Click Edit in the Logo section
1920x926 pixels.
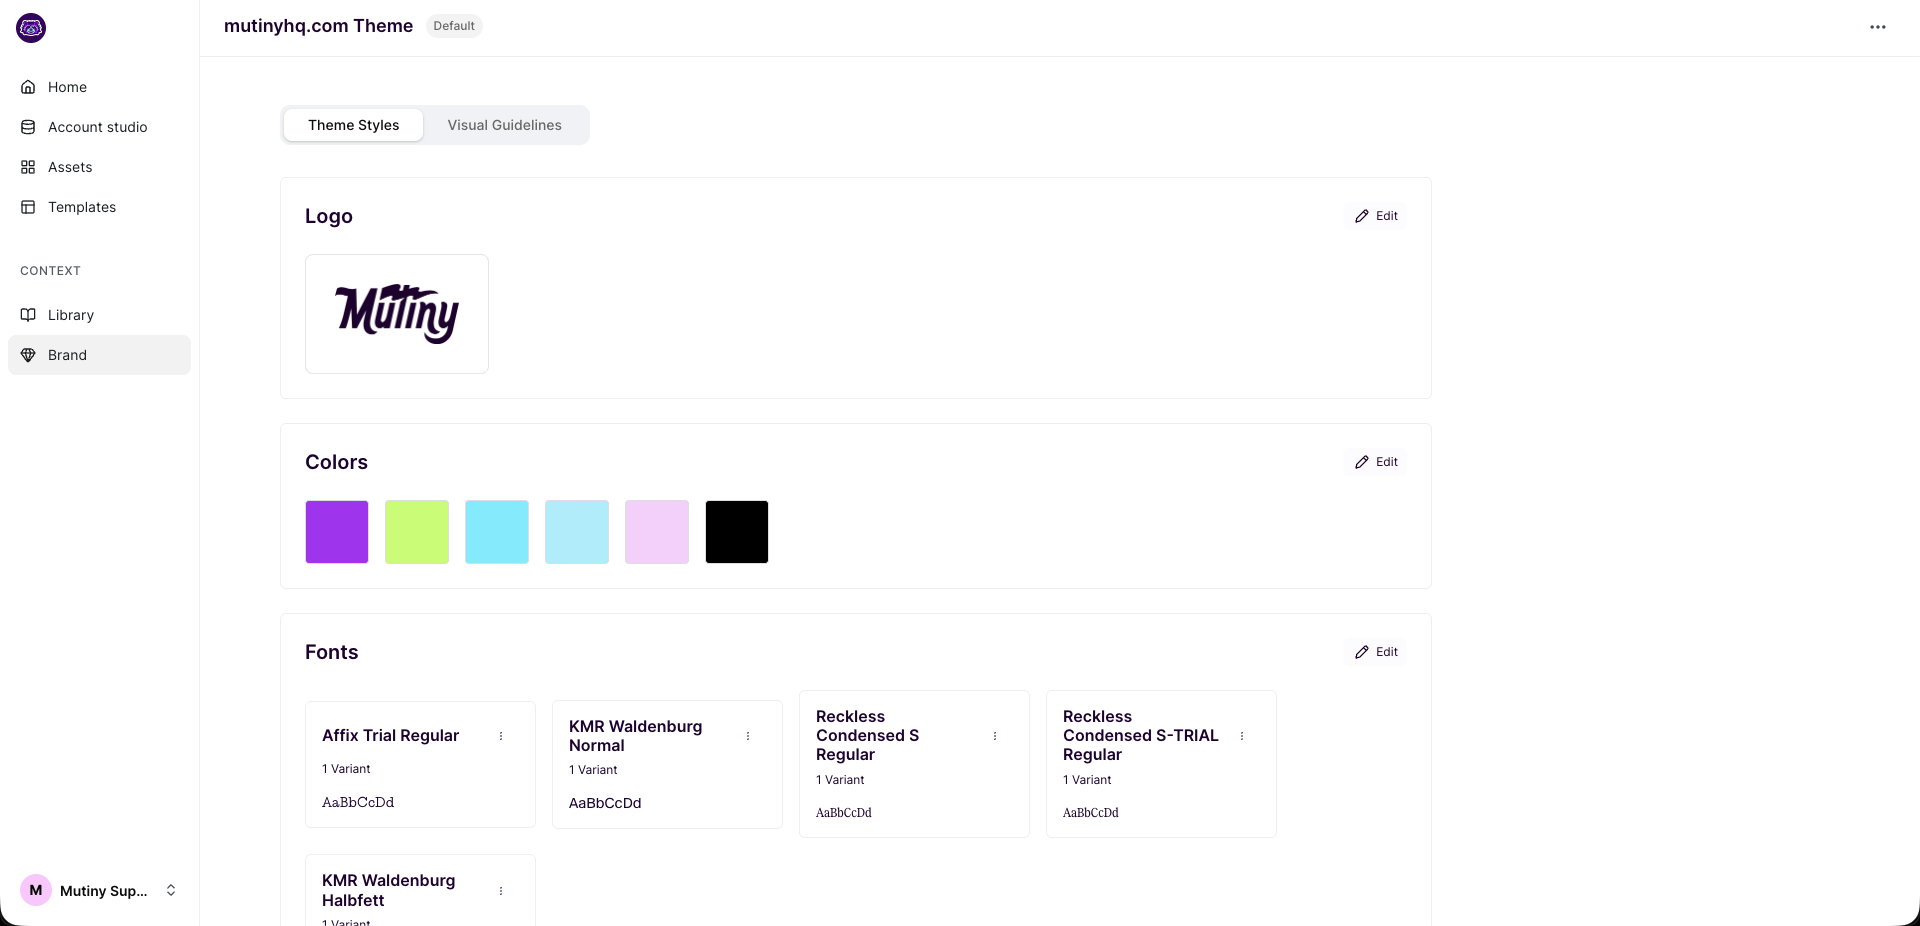click(x=1376, y=216)
